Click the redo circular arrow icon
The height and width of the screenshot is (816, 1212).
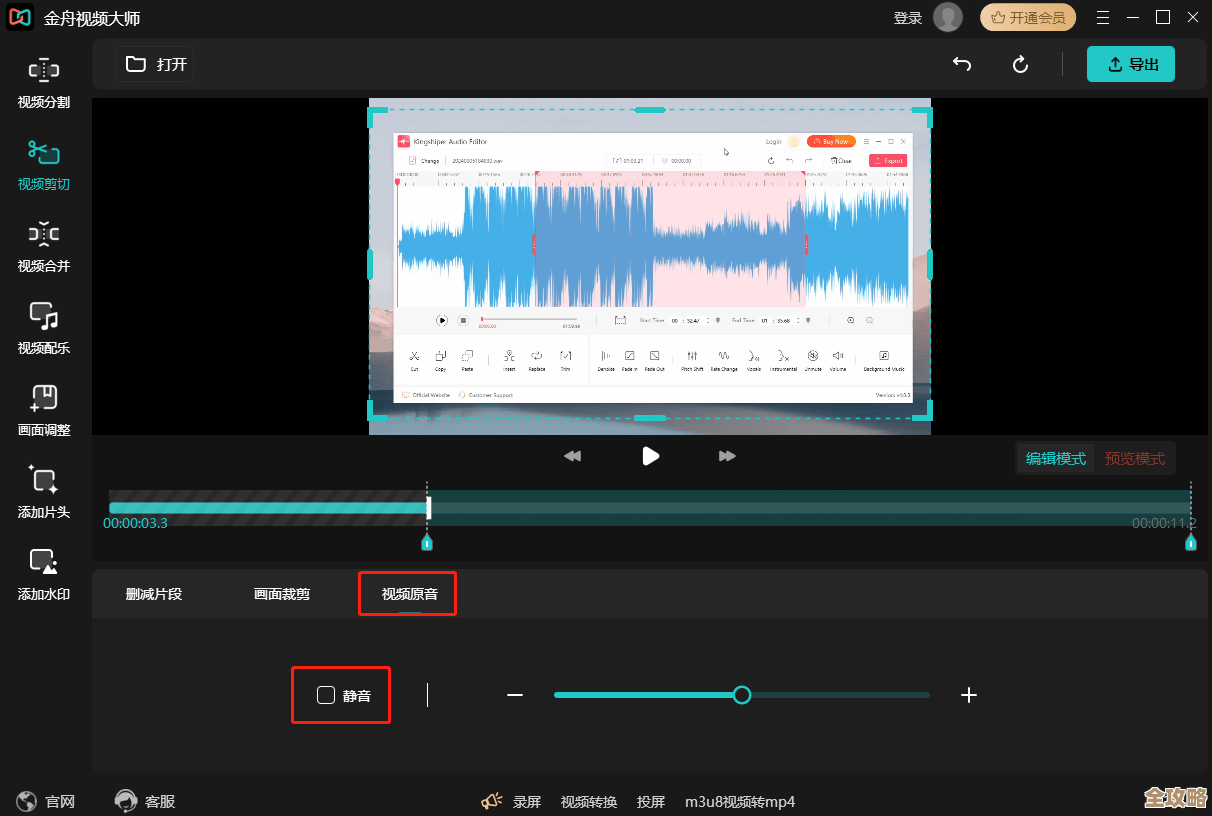click(1020, 64)
